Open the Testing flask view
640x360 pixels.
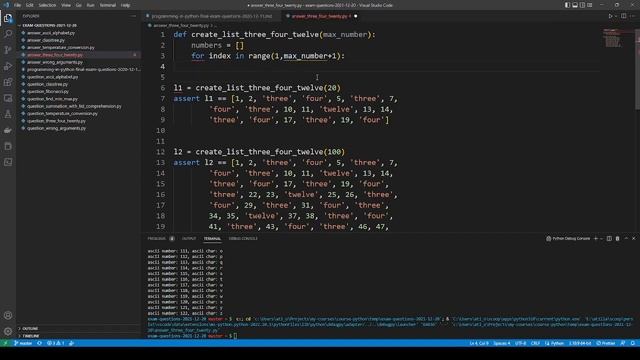pyautogui.click(x=8, y=114)
